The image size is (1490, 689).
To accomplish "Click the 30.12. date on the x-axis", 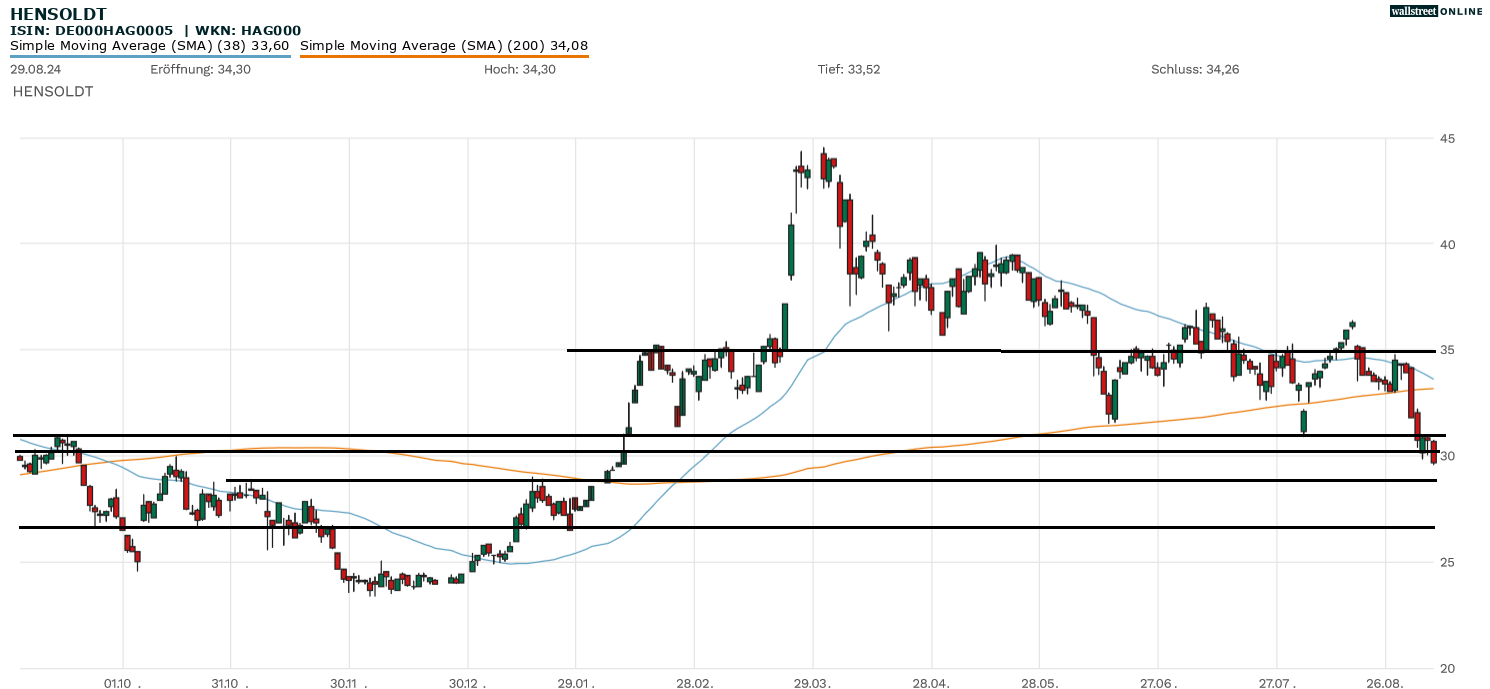I will [x=467, y=684].
